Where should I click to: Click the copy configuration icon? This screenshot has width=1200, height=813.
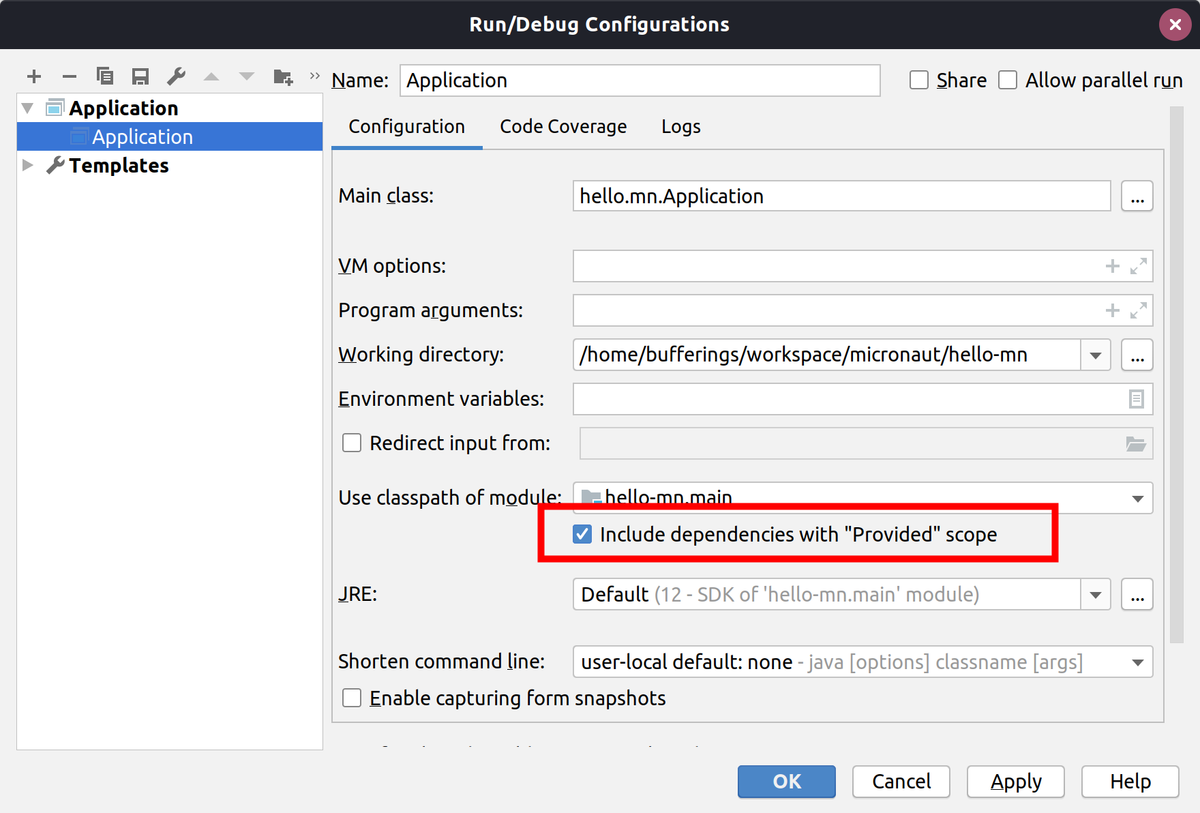[104, 77]
